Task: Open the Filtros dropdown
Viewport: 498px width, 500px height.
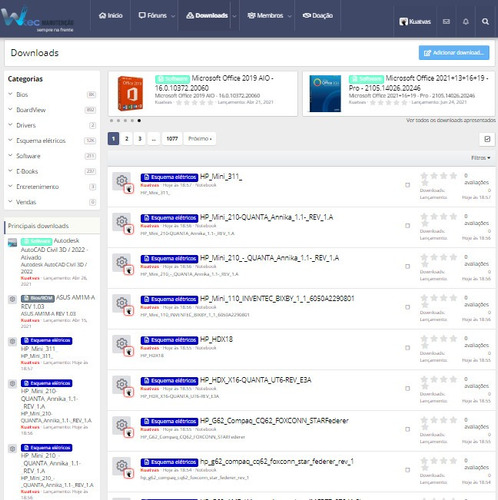Action: coord(480,158)
